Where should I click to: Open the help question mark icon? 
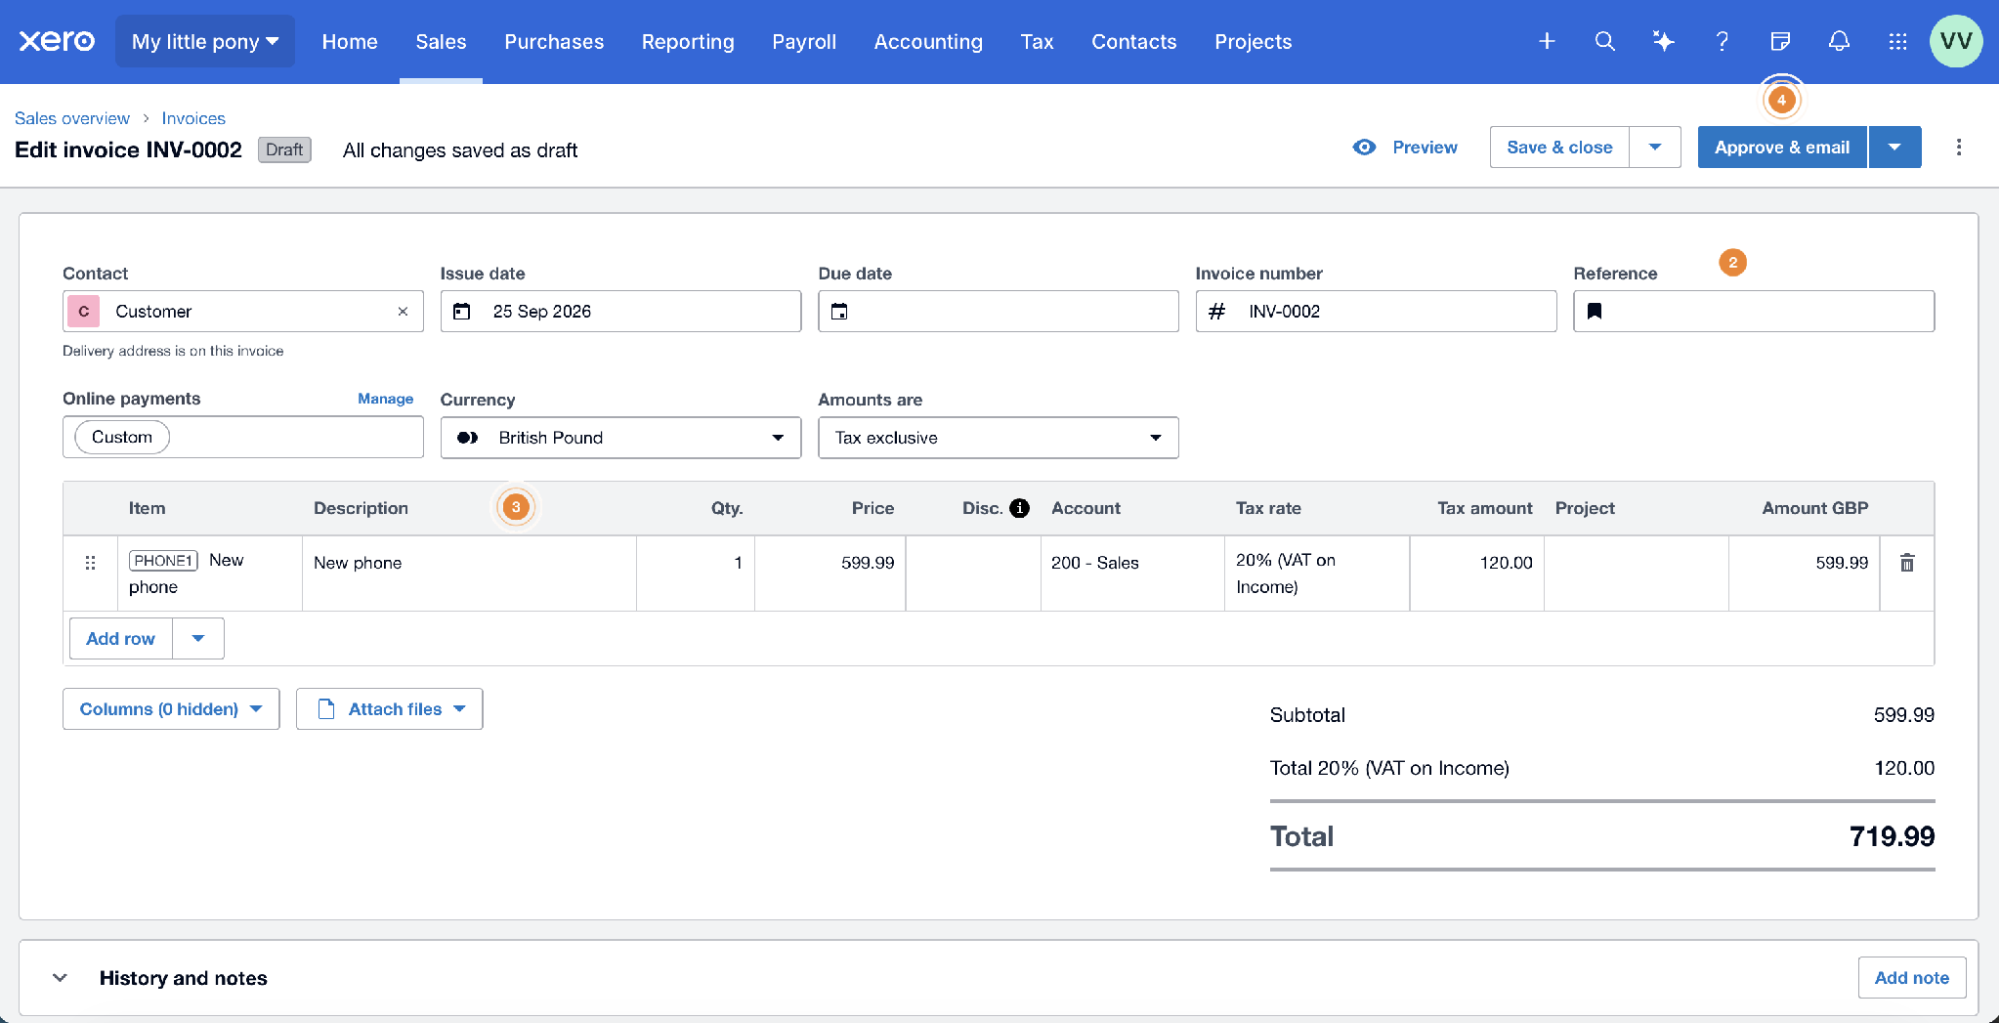click(x=1721, y=41)
